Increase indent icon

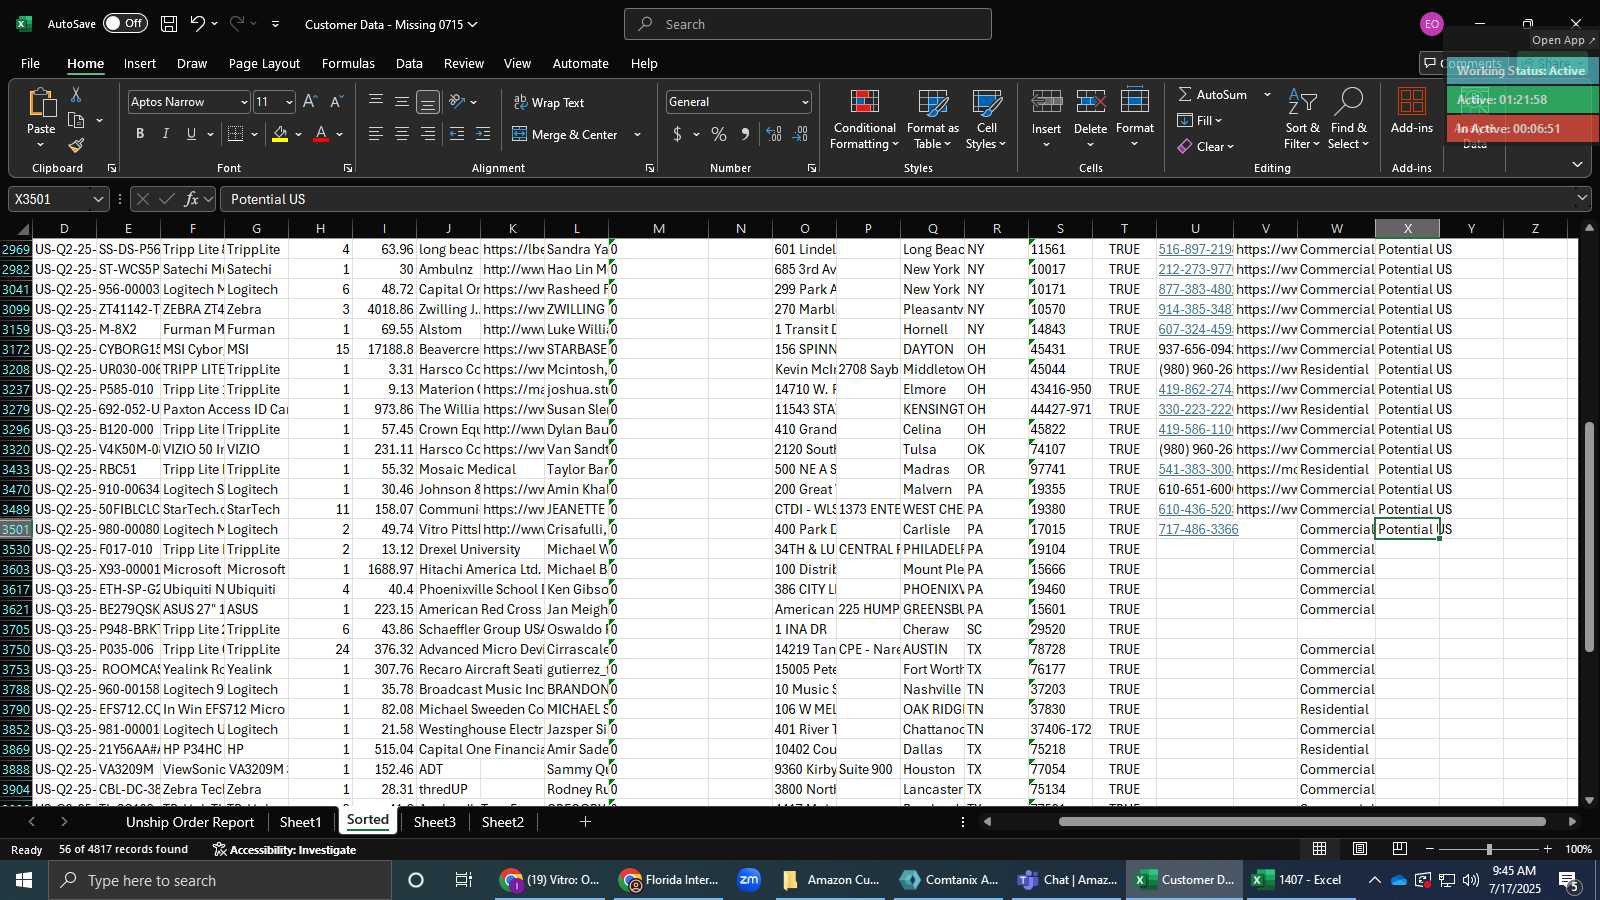coord(483,134)
